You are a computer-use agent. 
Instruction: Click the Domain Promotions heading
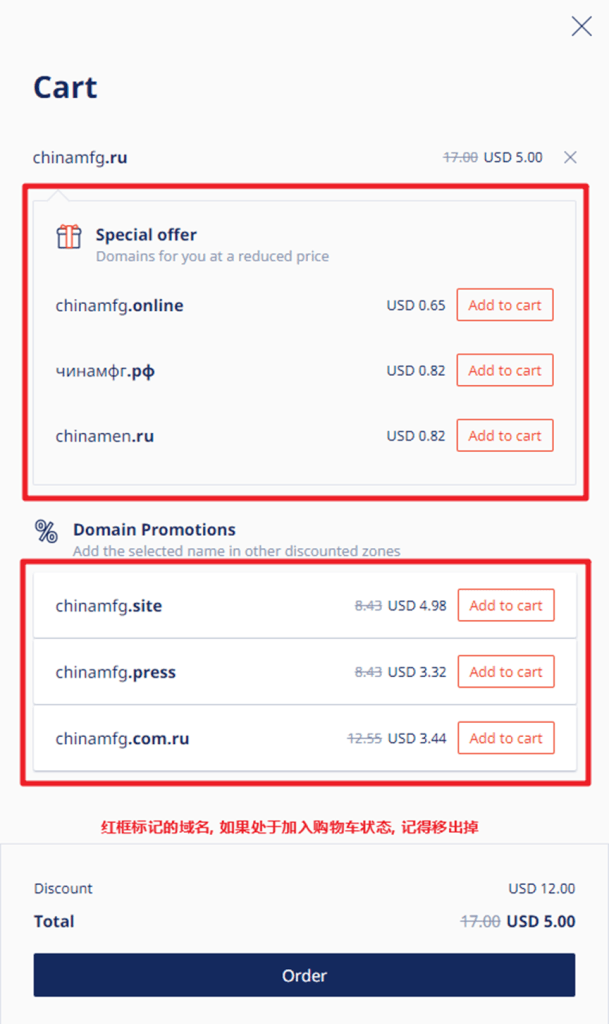154,530
